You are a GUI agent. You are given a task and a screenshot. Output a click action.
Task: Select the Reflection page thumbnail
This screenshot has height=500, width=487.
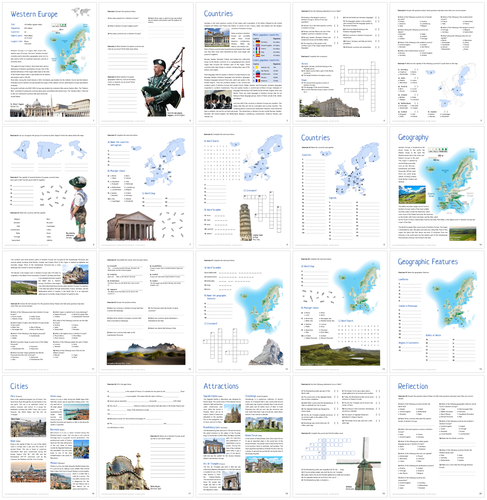(x=437, y=436)
